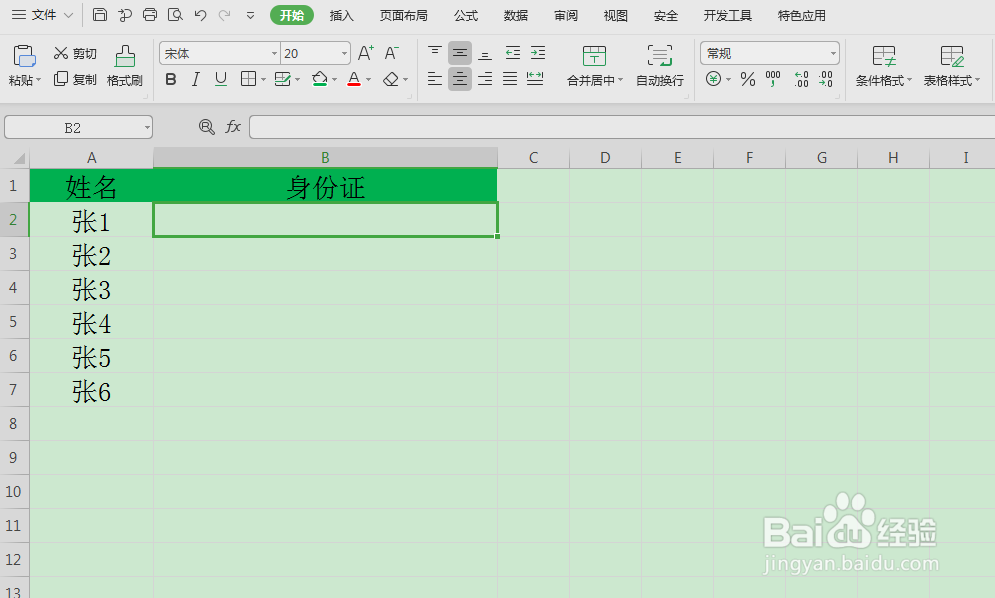Open the 数据 menu tab
The image size is (995, 598).
click(x=516, y=15)
